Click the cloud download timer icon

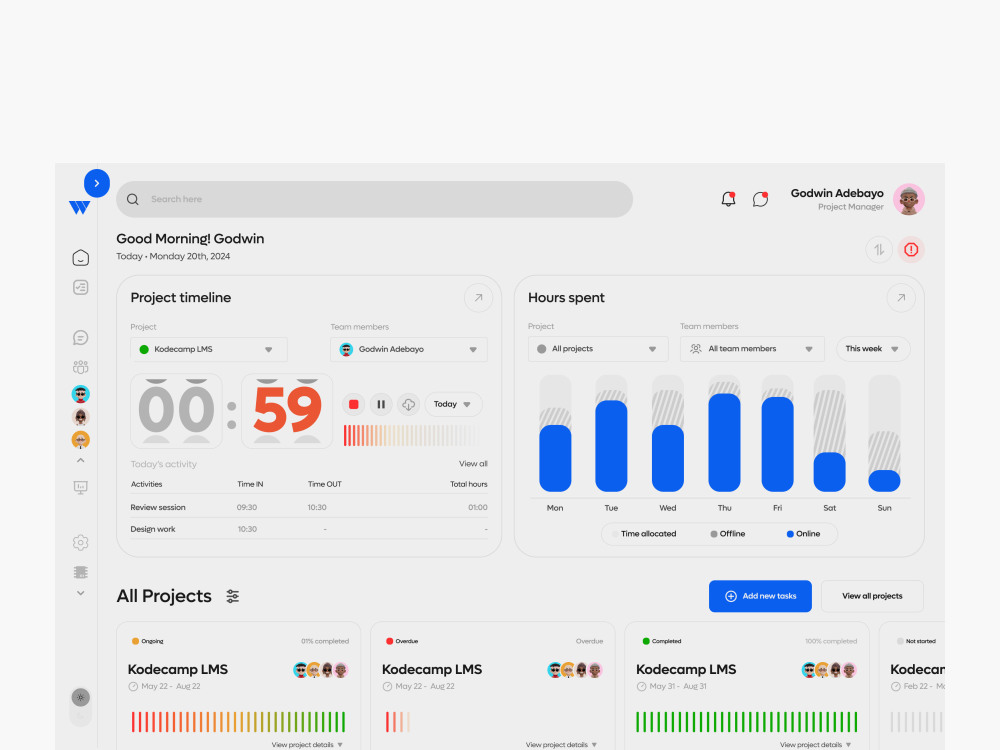(x=408, y=404)
